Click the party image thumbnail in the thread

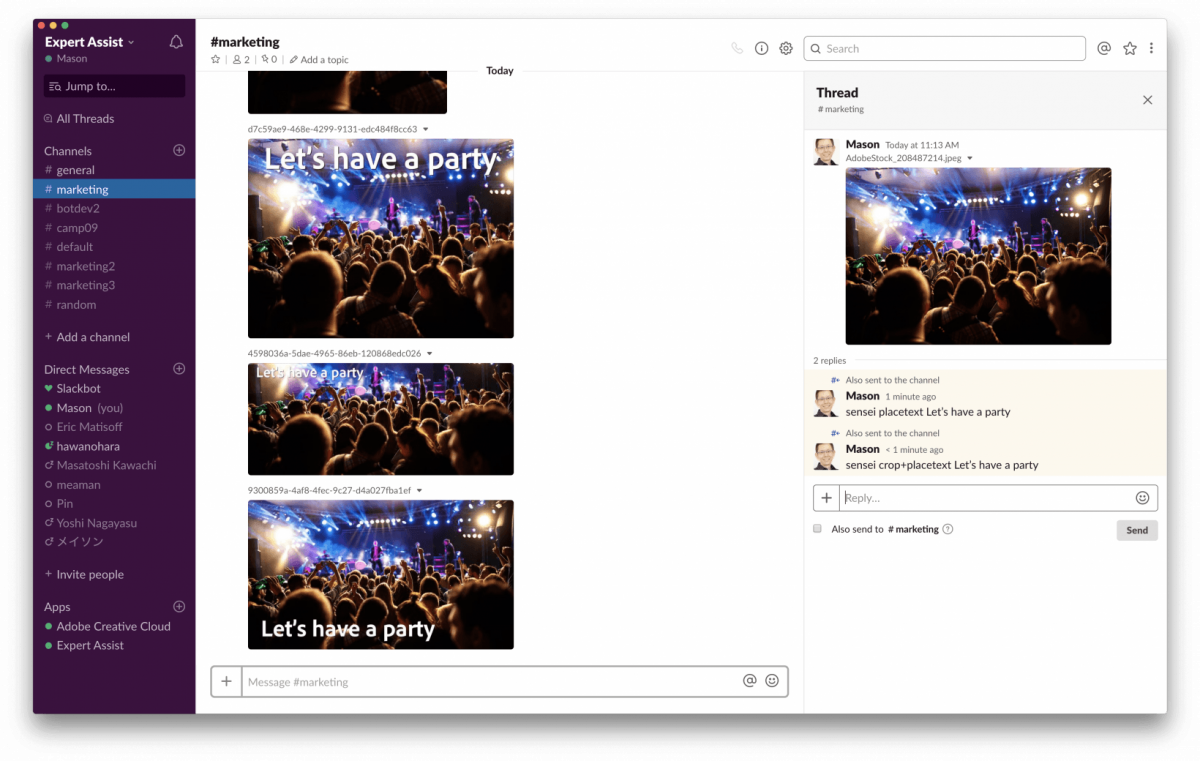click(x=978, y=255)
